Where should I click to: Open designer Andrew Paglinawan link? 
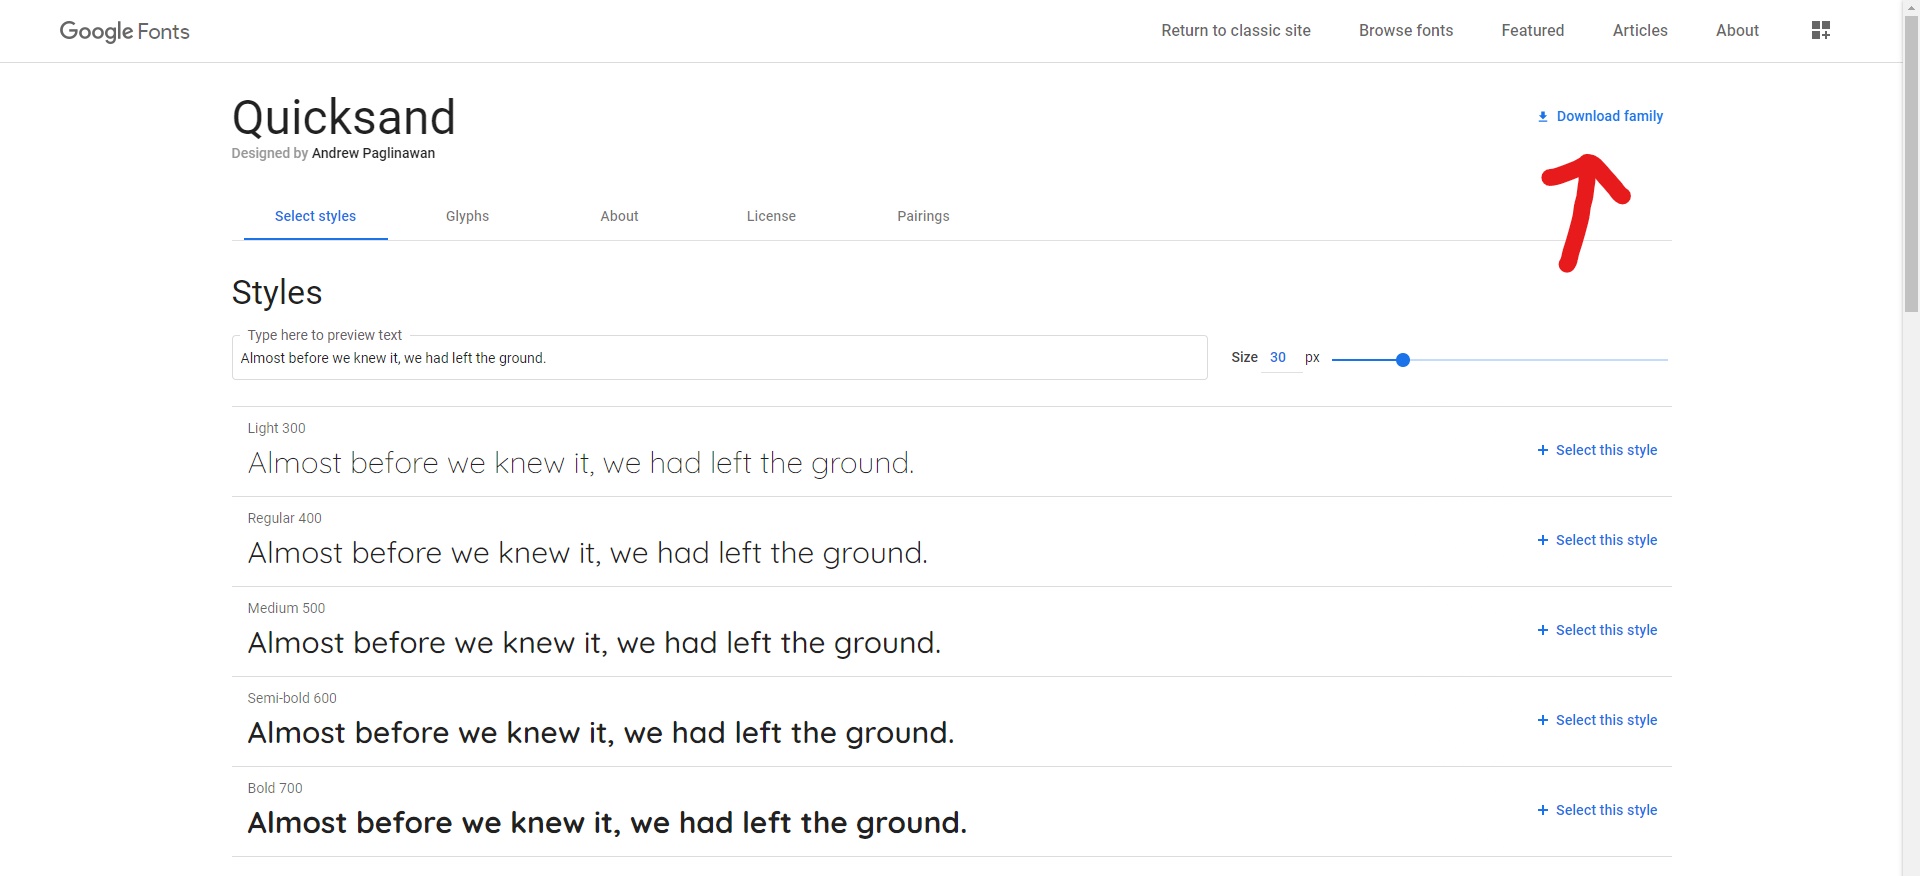click(373, 153)
